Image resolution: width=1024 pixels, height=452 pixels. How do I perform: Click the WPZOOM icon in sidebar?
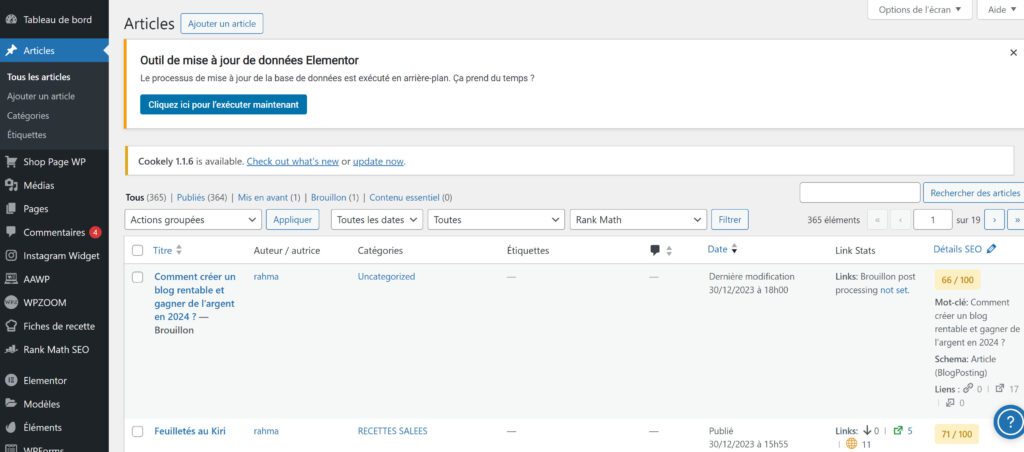click(10, 302)
